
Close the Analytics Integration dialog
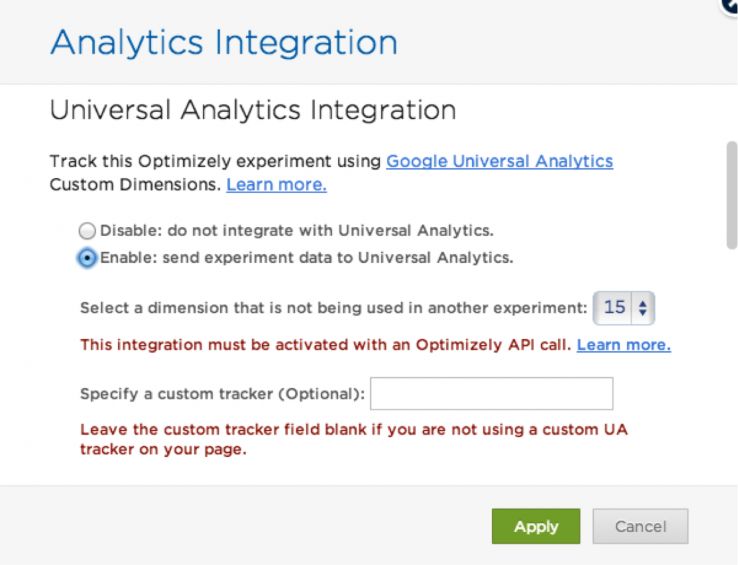[731, 4]
